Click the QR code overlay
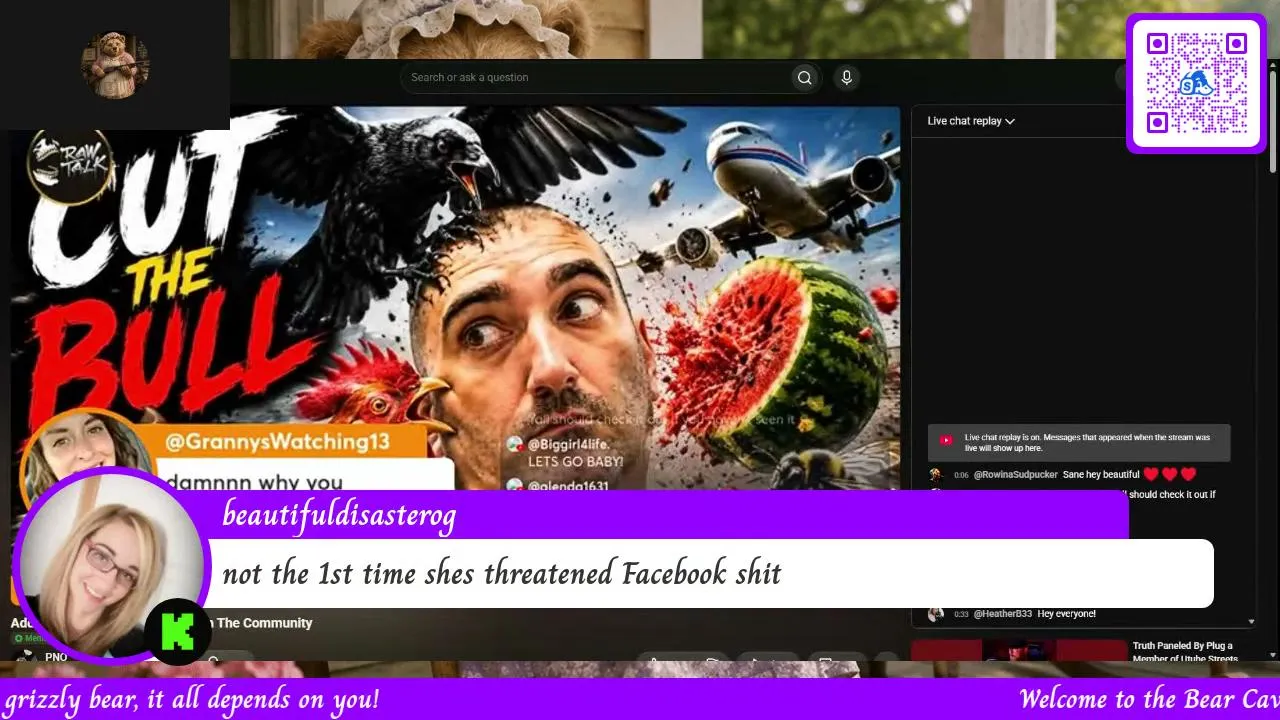 pos(1197,83)
